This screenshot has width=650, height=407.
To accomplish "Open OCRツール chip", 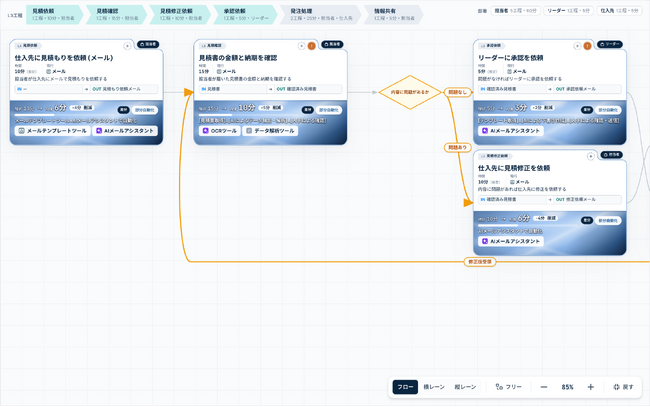I will (219, 131).
